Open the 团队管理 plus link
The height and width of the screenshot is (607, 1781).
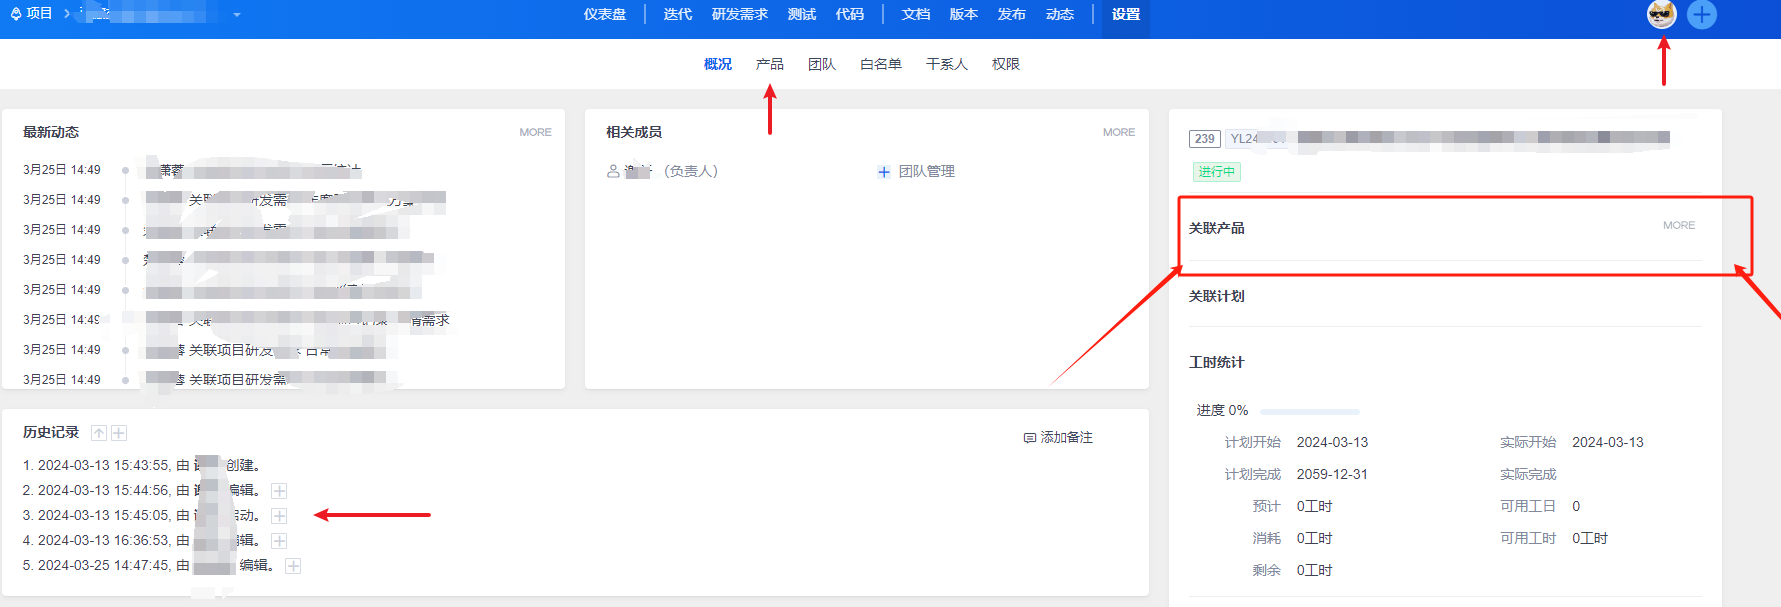916,172
